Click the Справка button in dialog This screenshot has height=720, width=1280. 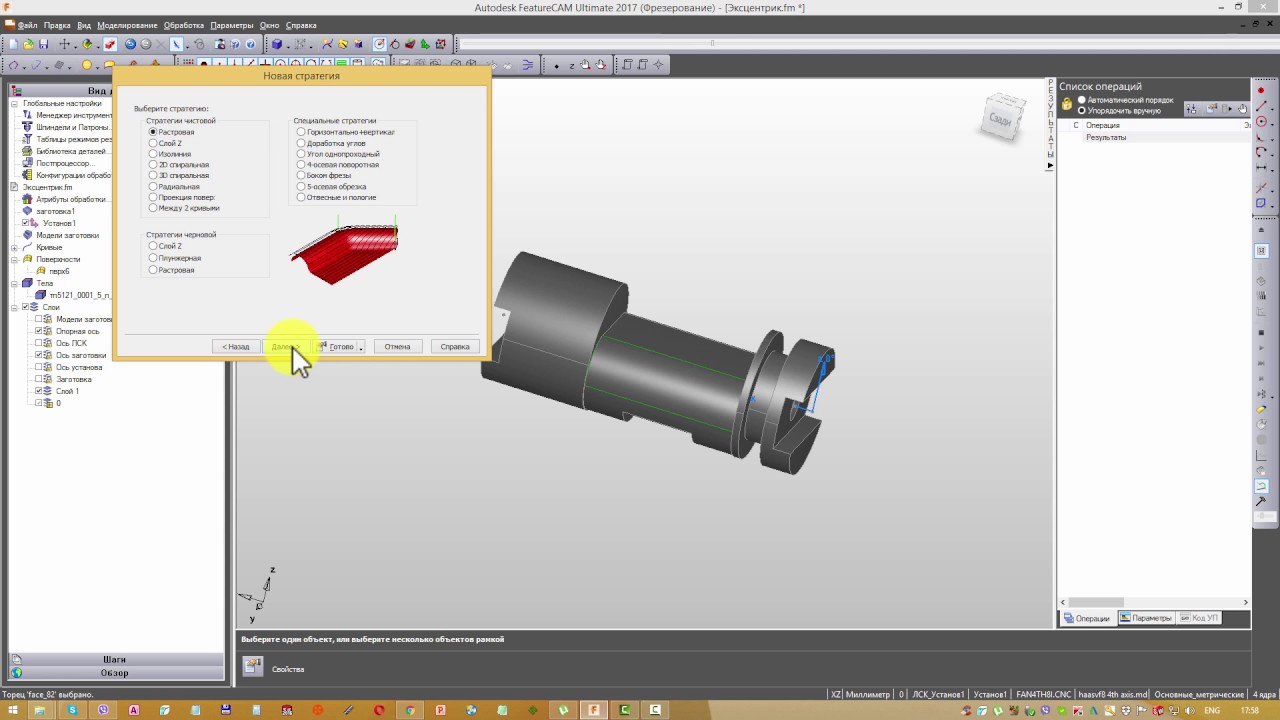click(x=455, y=347)
